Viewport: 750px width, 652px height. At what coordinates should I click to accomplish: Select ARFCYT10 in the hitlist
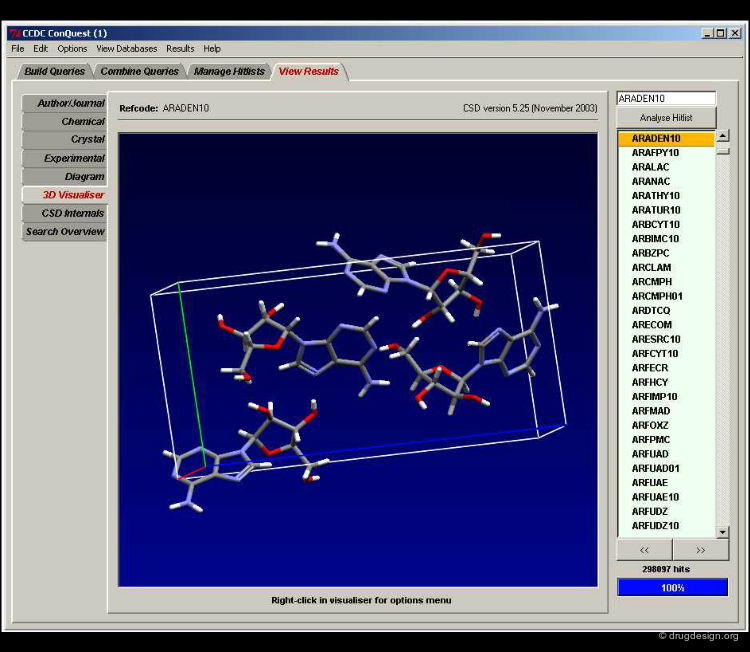point(666,354)
